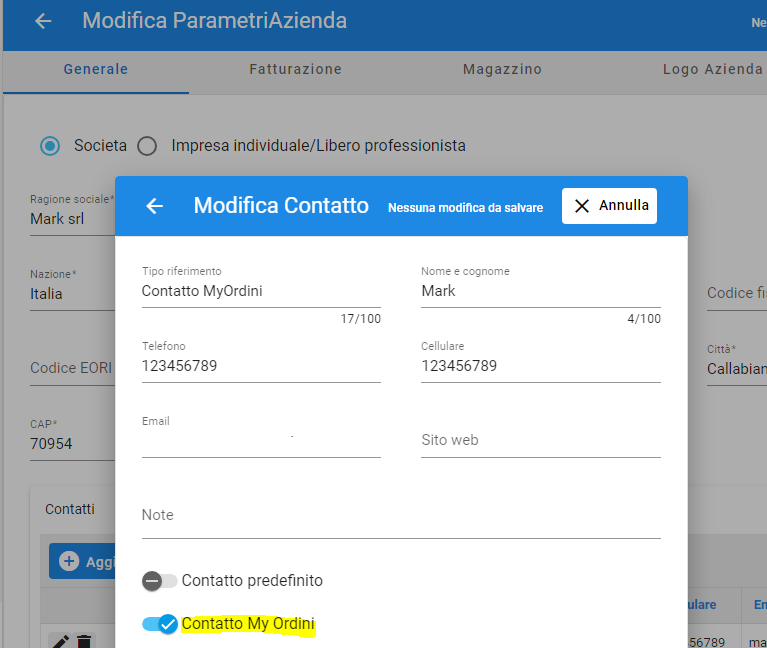The image size is (767, 648).
Task: Click the X icon on the Annulla button
Action: (x=582, y=206)
